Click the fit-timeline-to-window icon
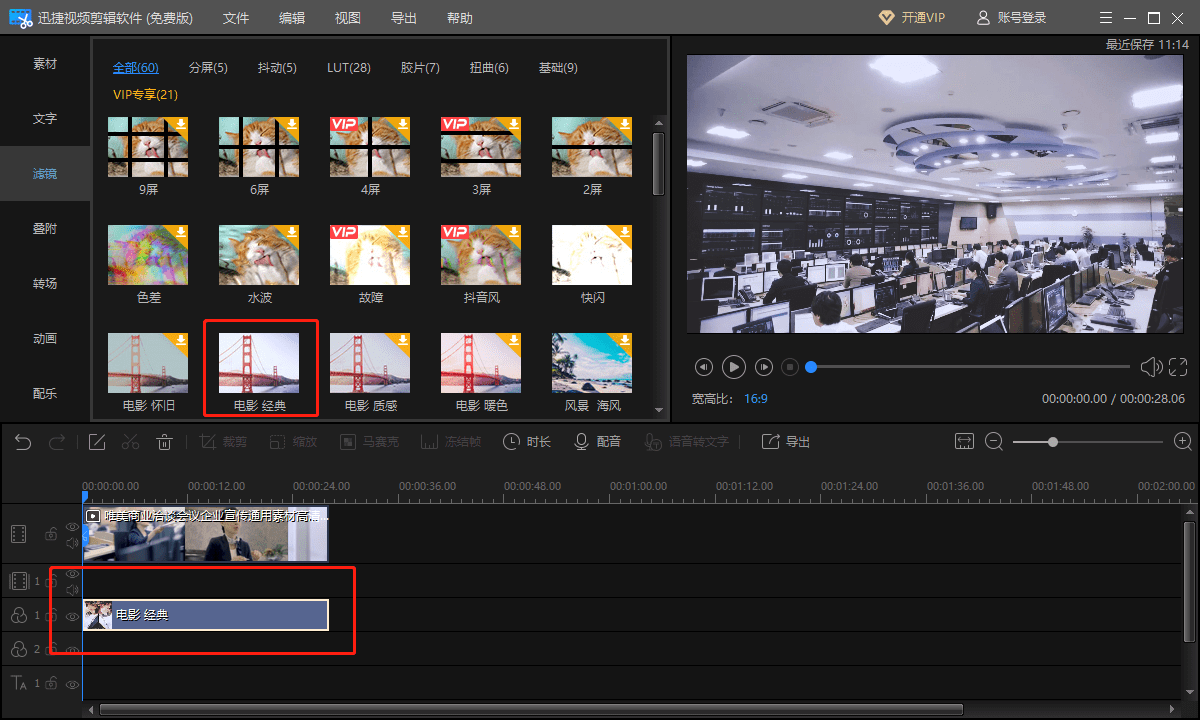Screen dimensions: 1200x720 [x=964, y=441]
